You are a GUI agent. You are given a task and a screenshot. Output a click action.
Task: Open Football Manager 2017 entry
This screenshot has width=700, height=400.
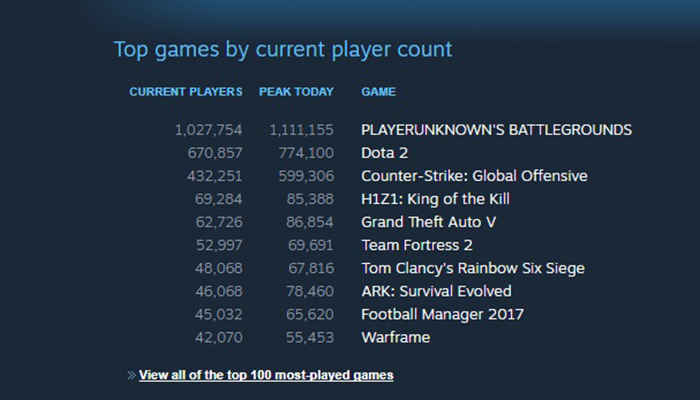pyautogui.click(x=442, y=314)
